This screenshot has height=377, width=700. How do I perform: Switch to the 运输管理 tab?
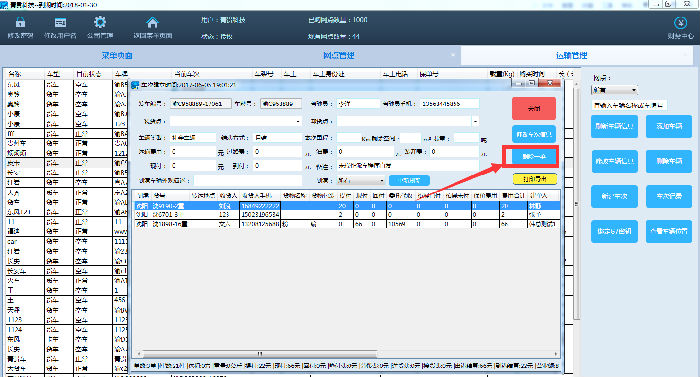571,55
